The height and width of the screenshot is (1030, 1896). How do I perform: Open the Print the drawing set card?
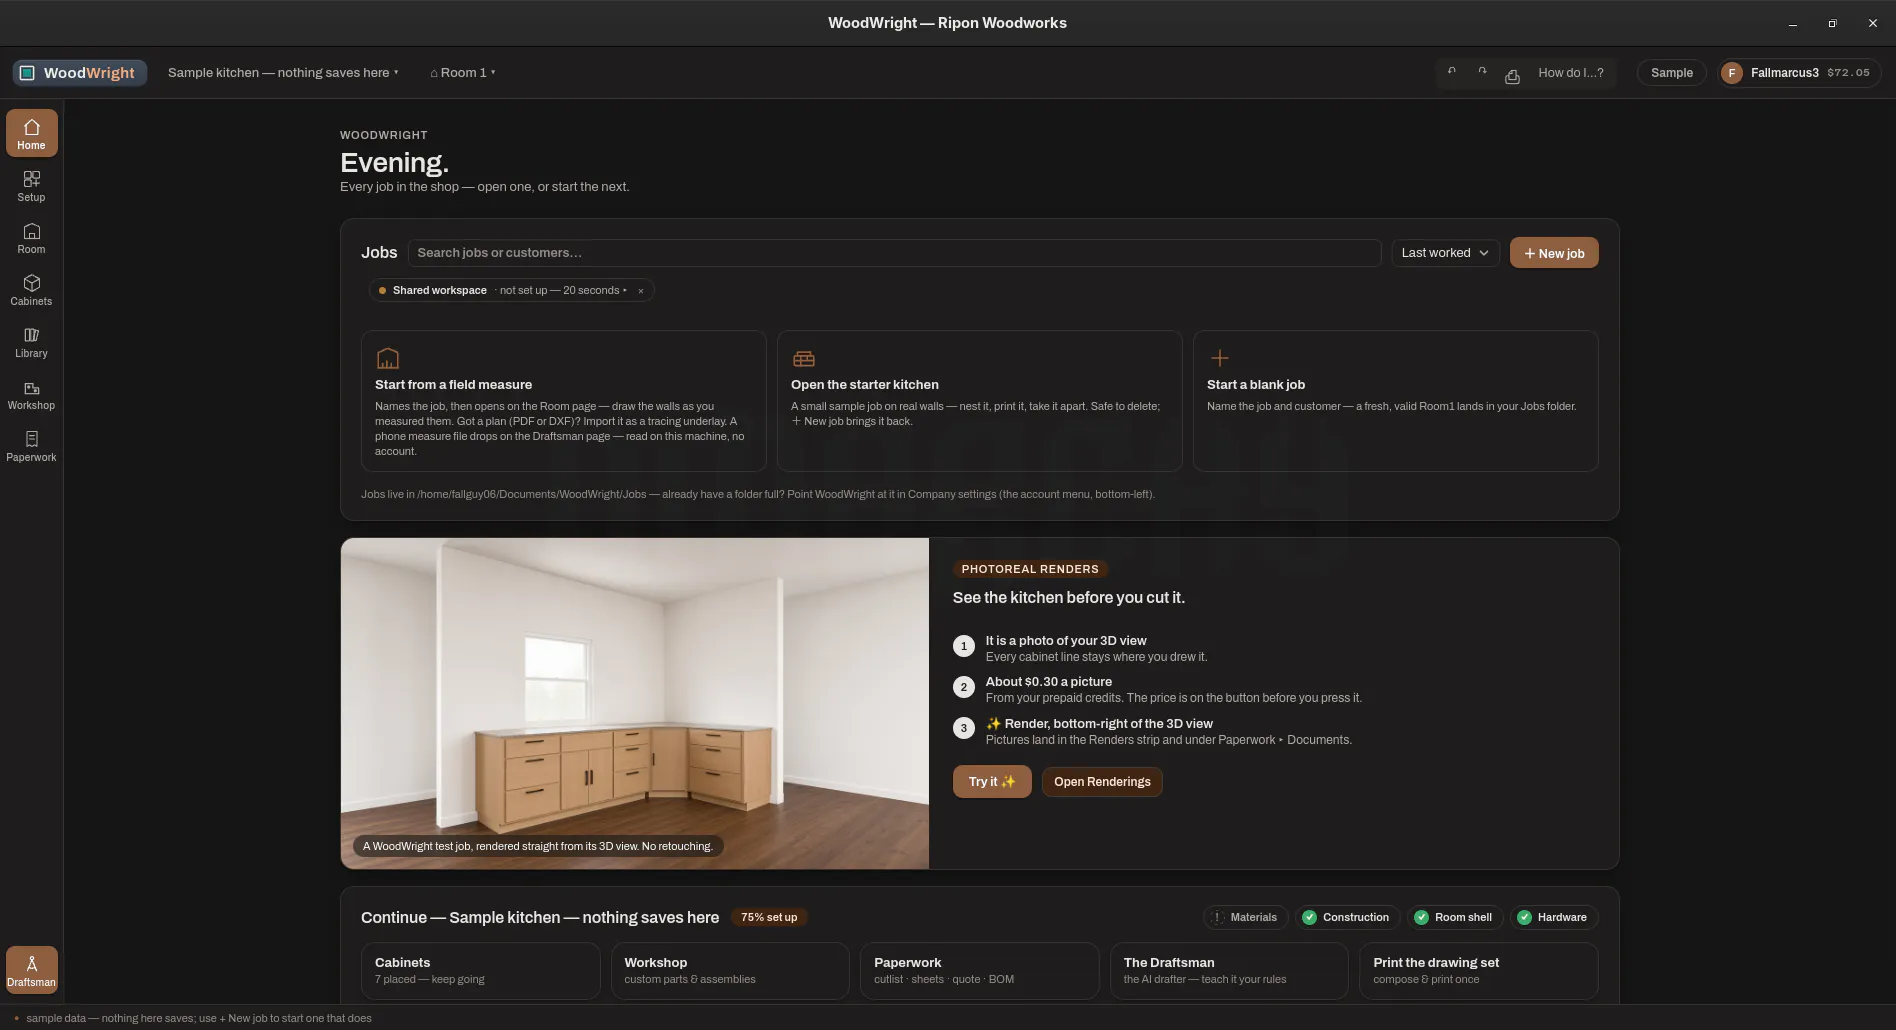(1478, 971)
